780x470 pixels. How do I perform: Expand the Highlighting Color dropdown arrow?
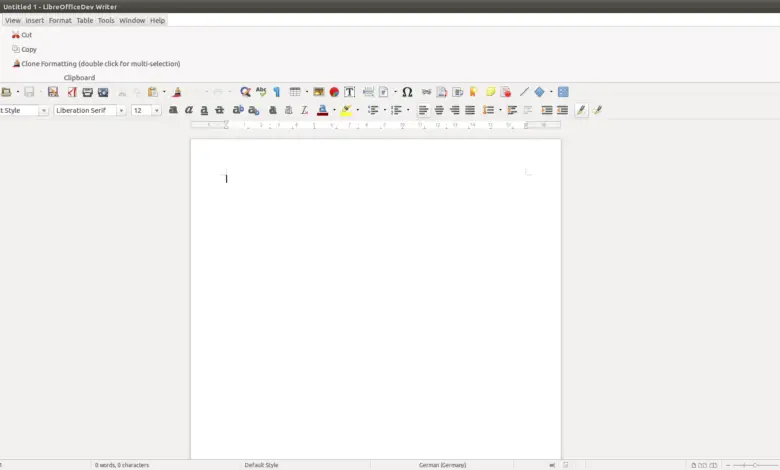coord(358,110)
